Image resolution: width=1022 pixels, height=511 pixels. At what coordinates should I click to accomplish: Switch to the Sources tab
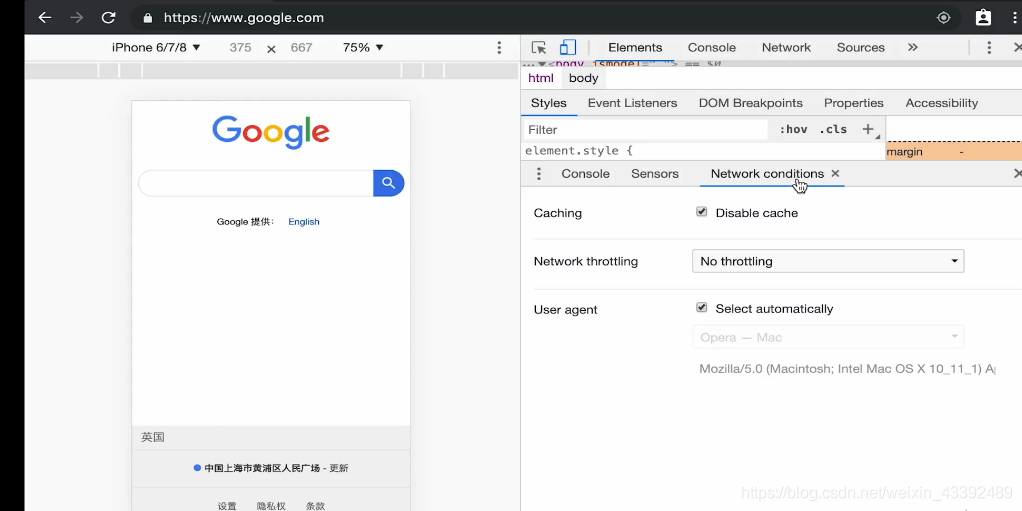(860, 48)
